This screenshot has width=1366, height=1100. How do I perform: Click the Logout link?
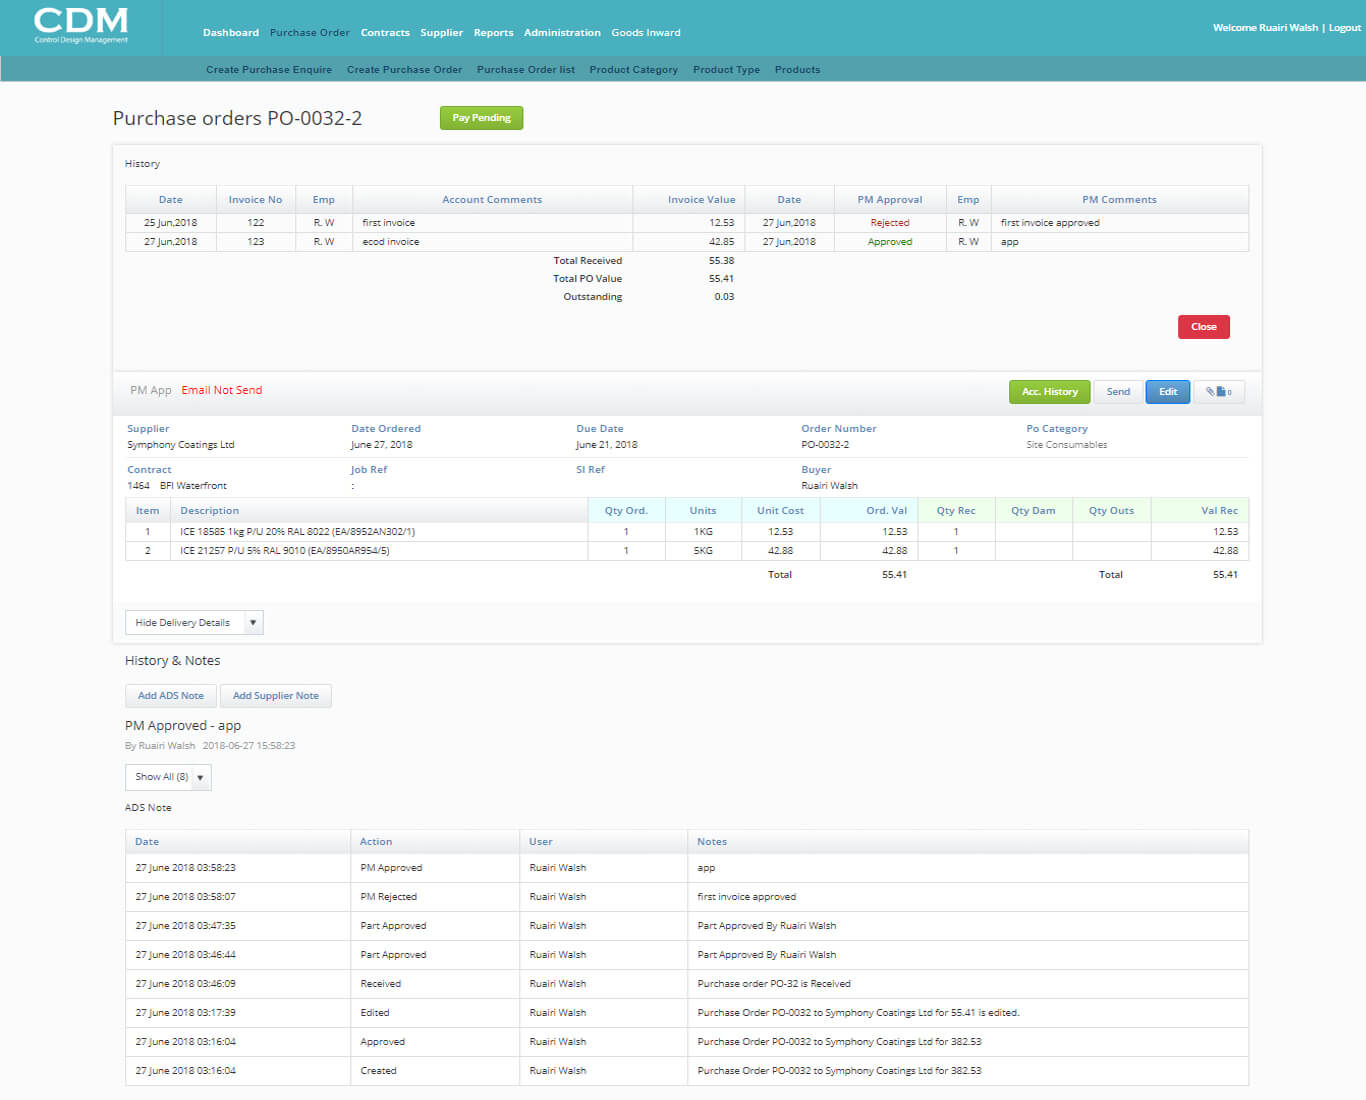click(x=1344, y=28)
